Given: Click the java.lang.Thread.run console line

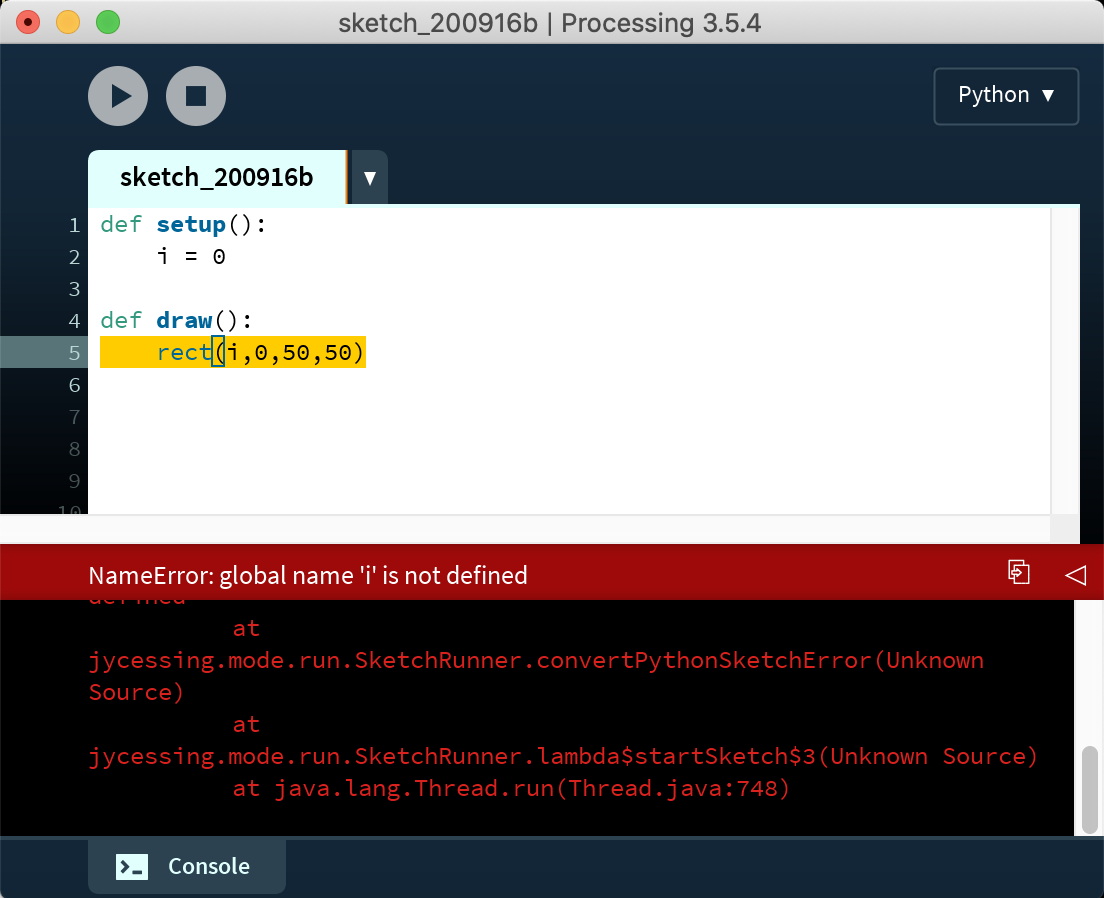Looking at the screenshot, I should pos(511,788).
